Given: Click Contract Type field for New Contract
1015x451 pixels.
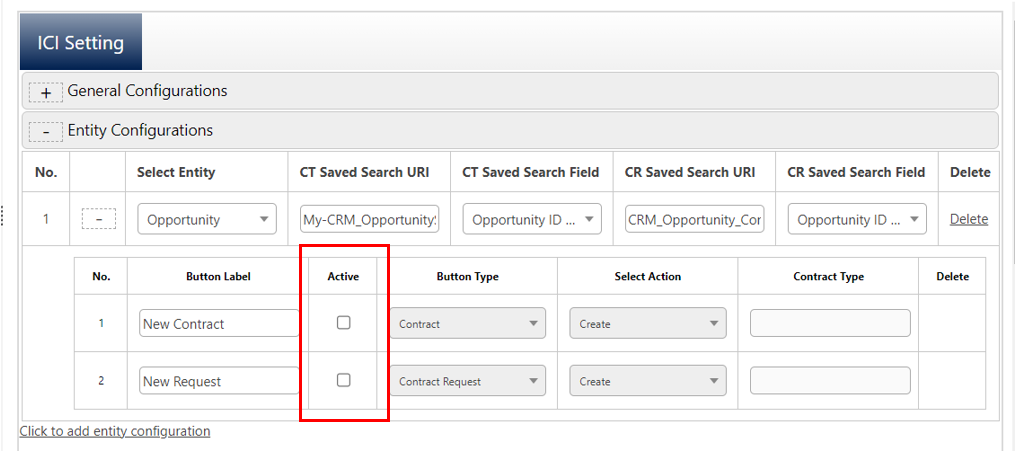Looking at the screenshot, I should coord(830,323).
